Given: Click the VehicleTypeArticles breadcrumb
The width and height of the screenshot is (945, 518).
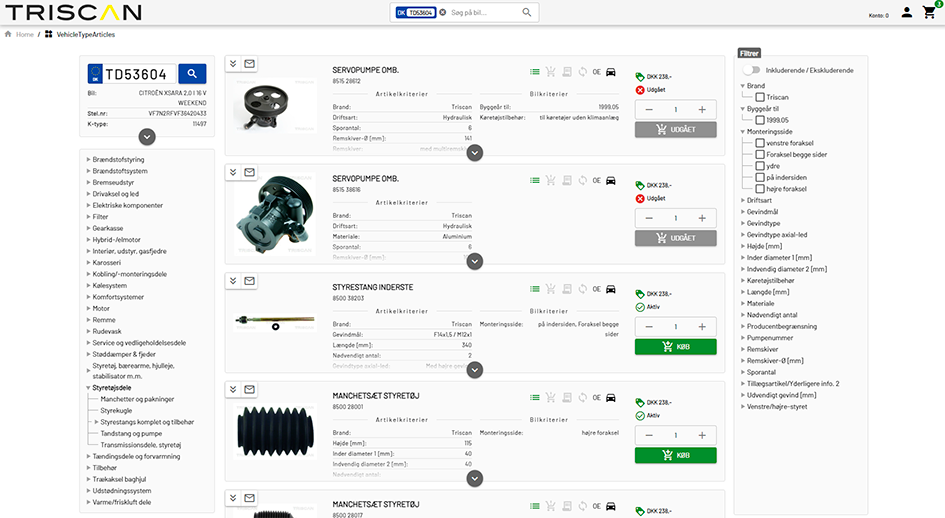Looking at the screenshot, I should pos(86,34).
